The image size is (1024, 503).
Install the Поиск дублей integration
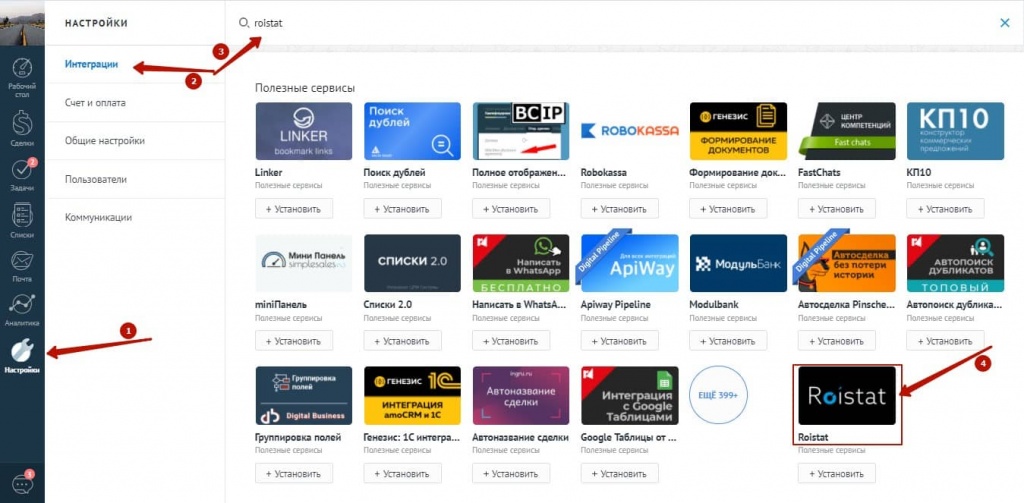[x=402, y=209]
